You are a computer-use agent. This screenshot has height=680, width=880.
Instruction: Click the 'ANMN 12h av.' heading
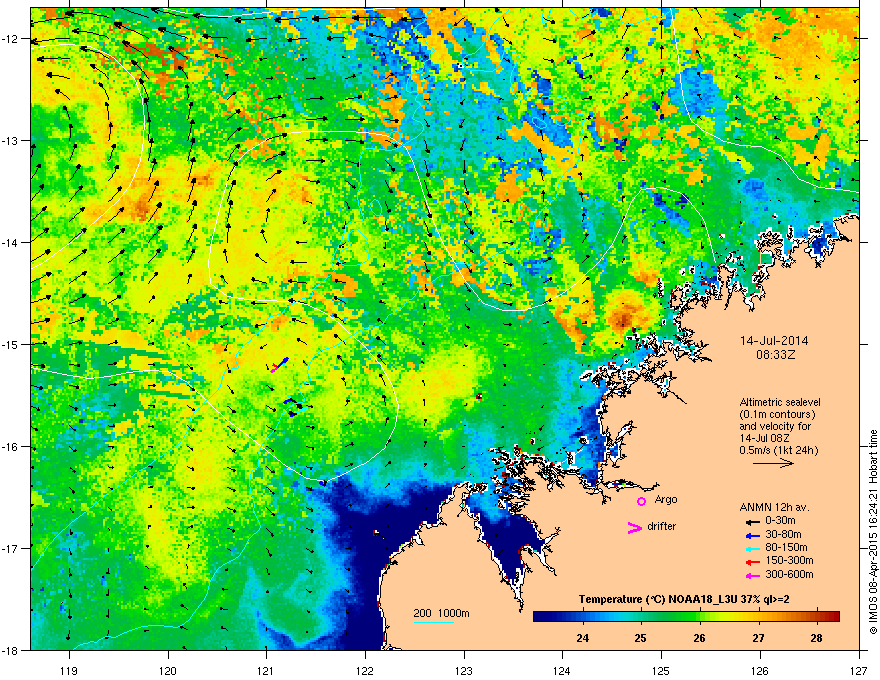click(774, 507)
